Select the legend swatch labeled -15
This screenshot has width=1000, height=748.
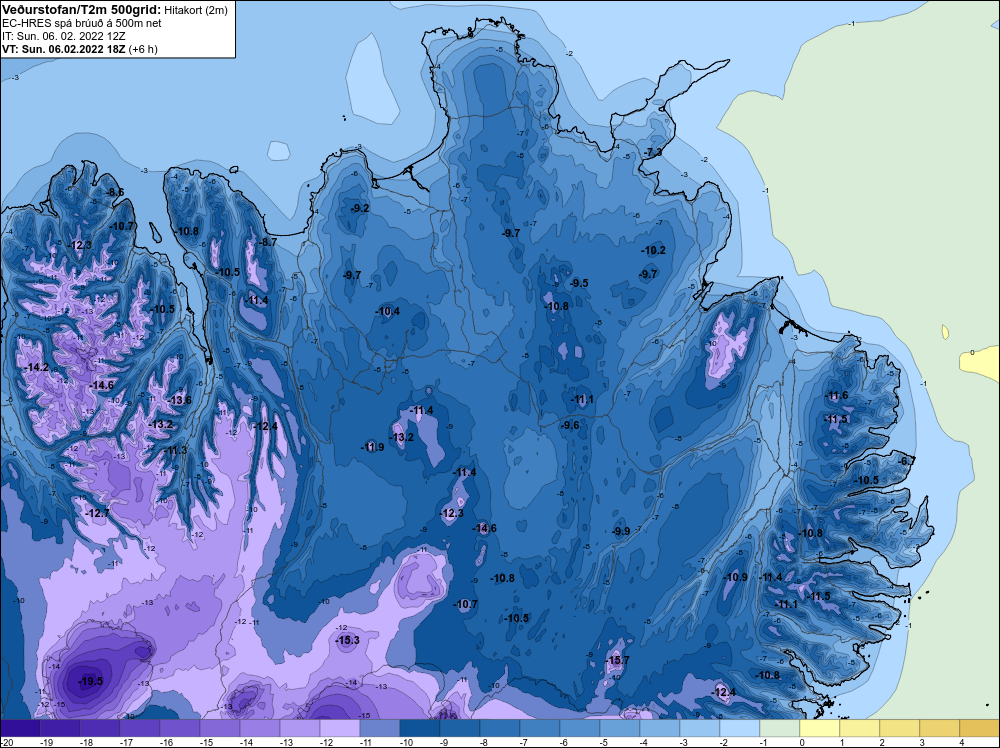tap(220, 728)
